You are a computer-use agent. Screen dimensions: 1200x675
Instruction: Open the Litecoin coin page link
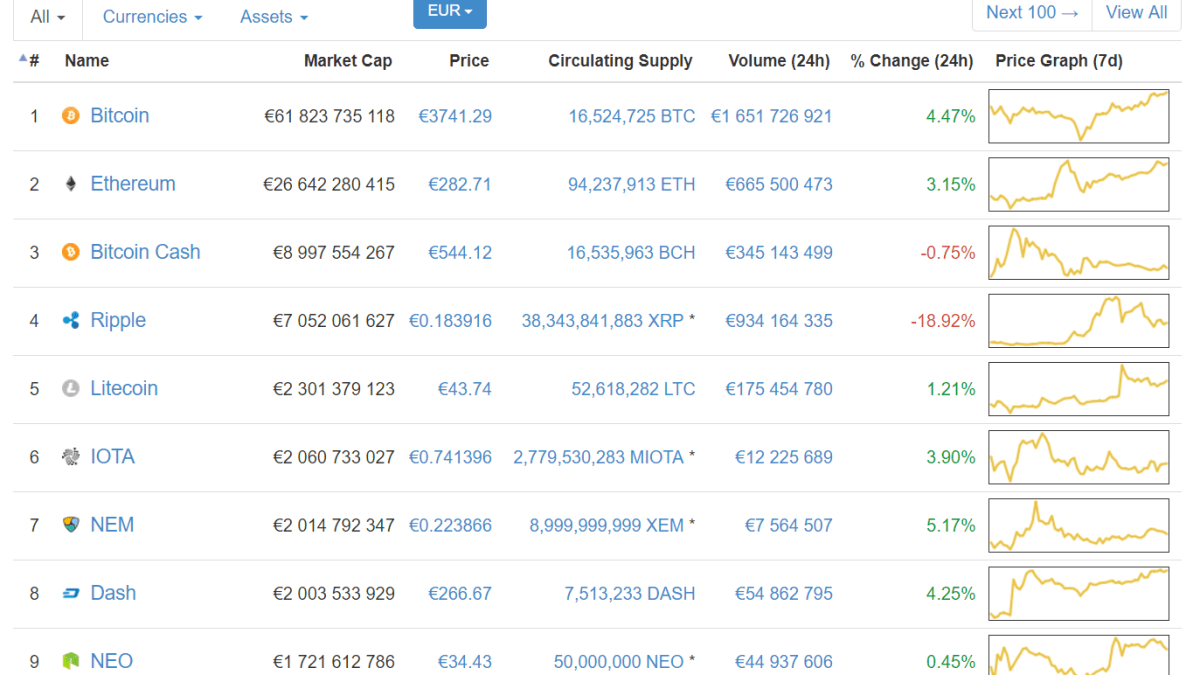click(x=124, y=389)
